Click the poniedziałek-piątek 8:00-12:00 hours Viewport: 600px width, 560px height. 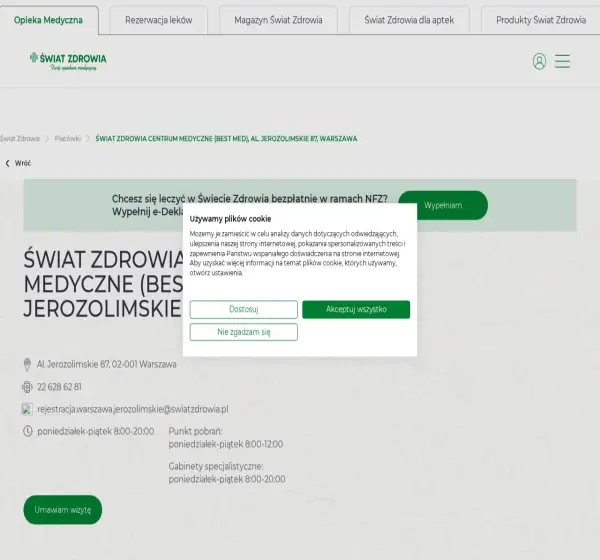point(226,444)
